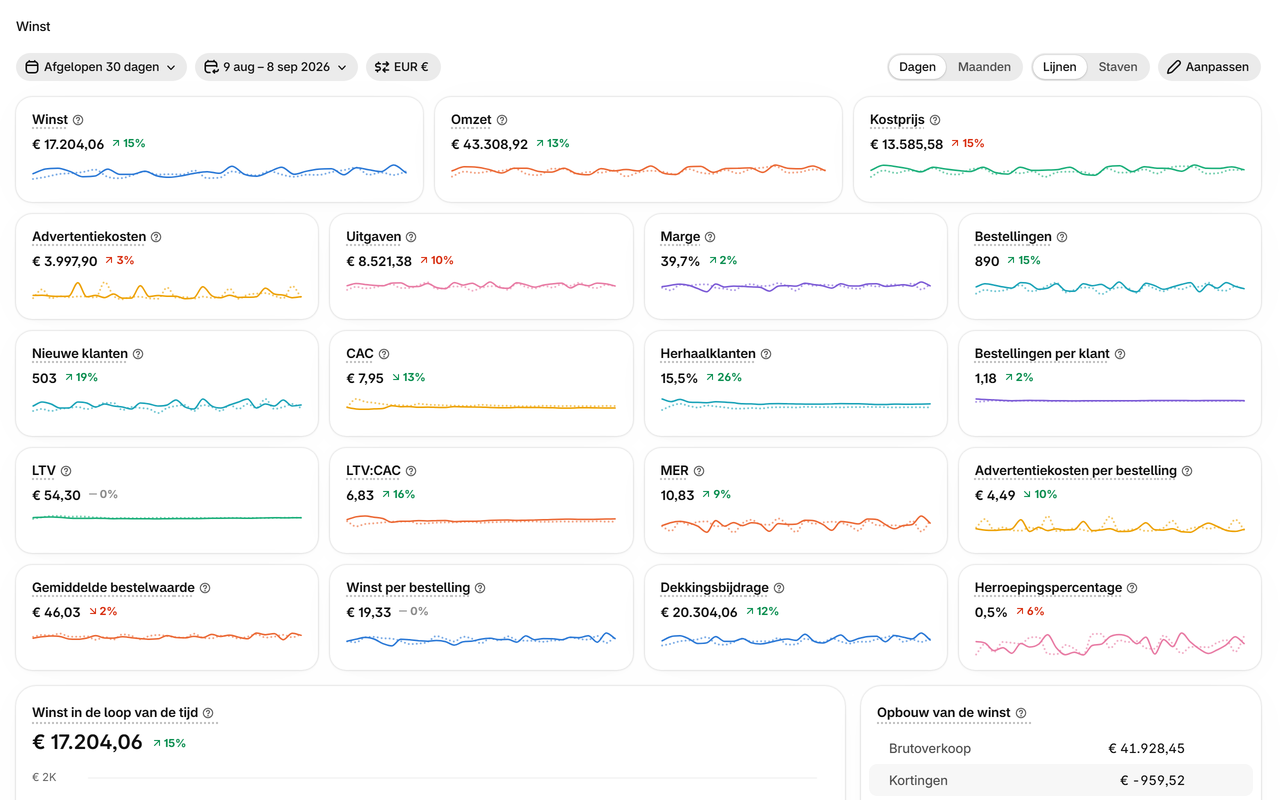
Task: Switch the granularity to Maanden
Action: click(984, 67)
